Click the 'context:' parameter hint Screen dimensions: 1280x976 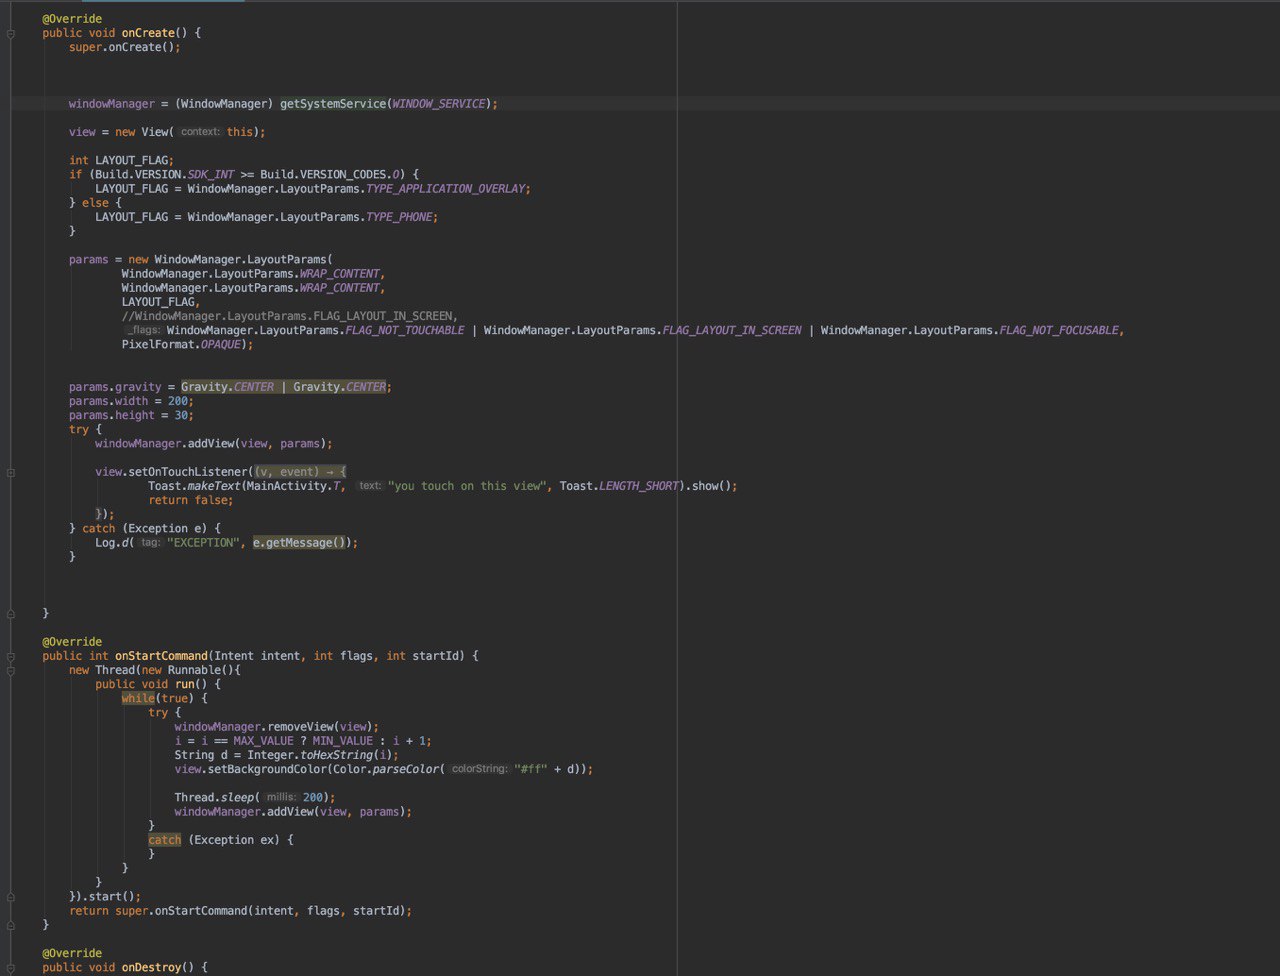pos(200,132)
